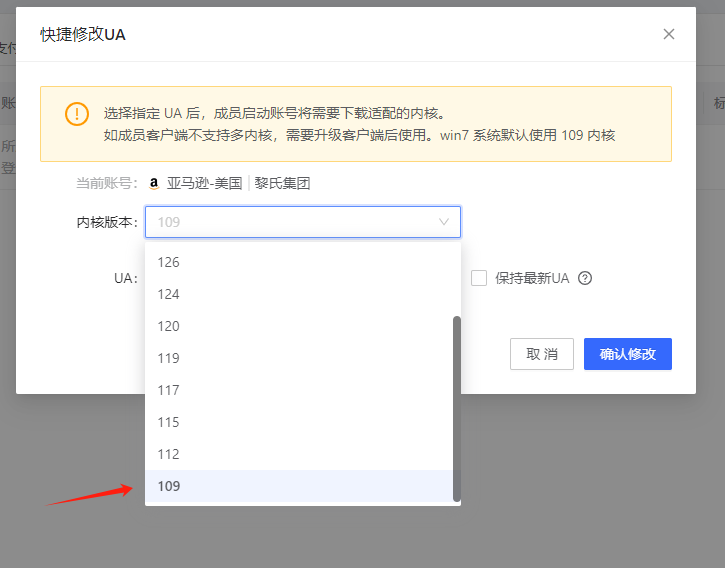This screenshot has width=725, height=568.
Task: Select the highlighted 109 kernel option
Action: pos(169,486)
